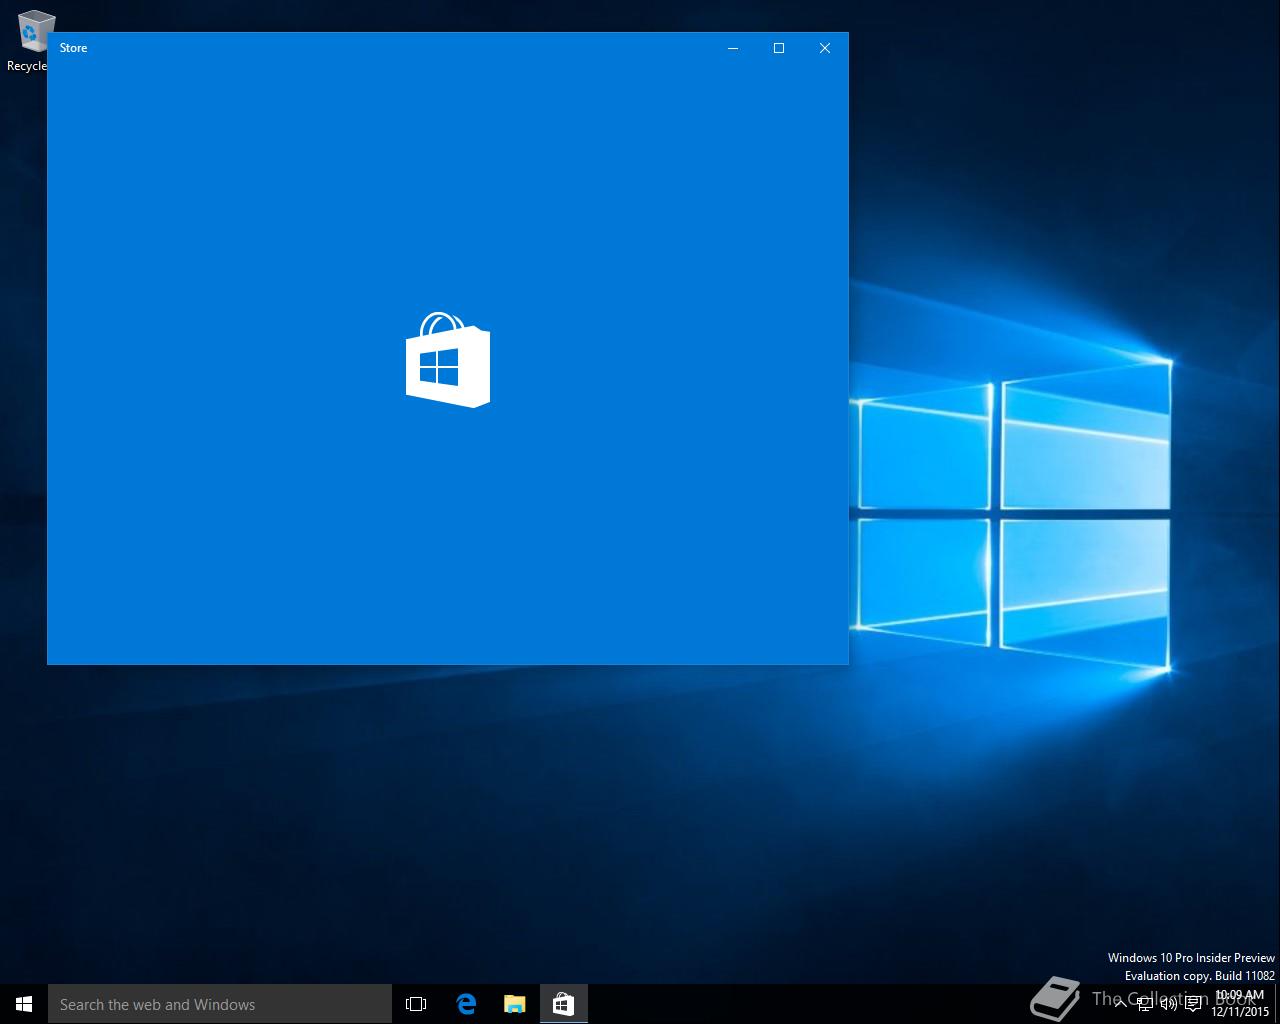Open the volume speaker tray icon
Screen dimensions: 1280x1024
[x=1169, y=1004]
